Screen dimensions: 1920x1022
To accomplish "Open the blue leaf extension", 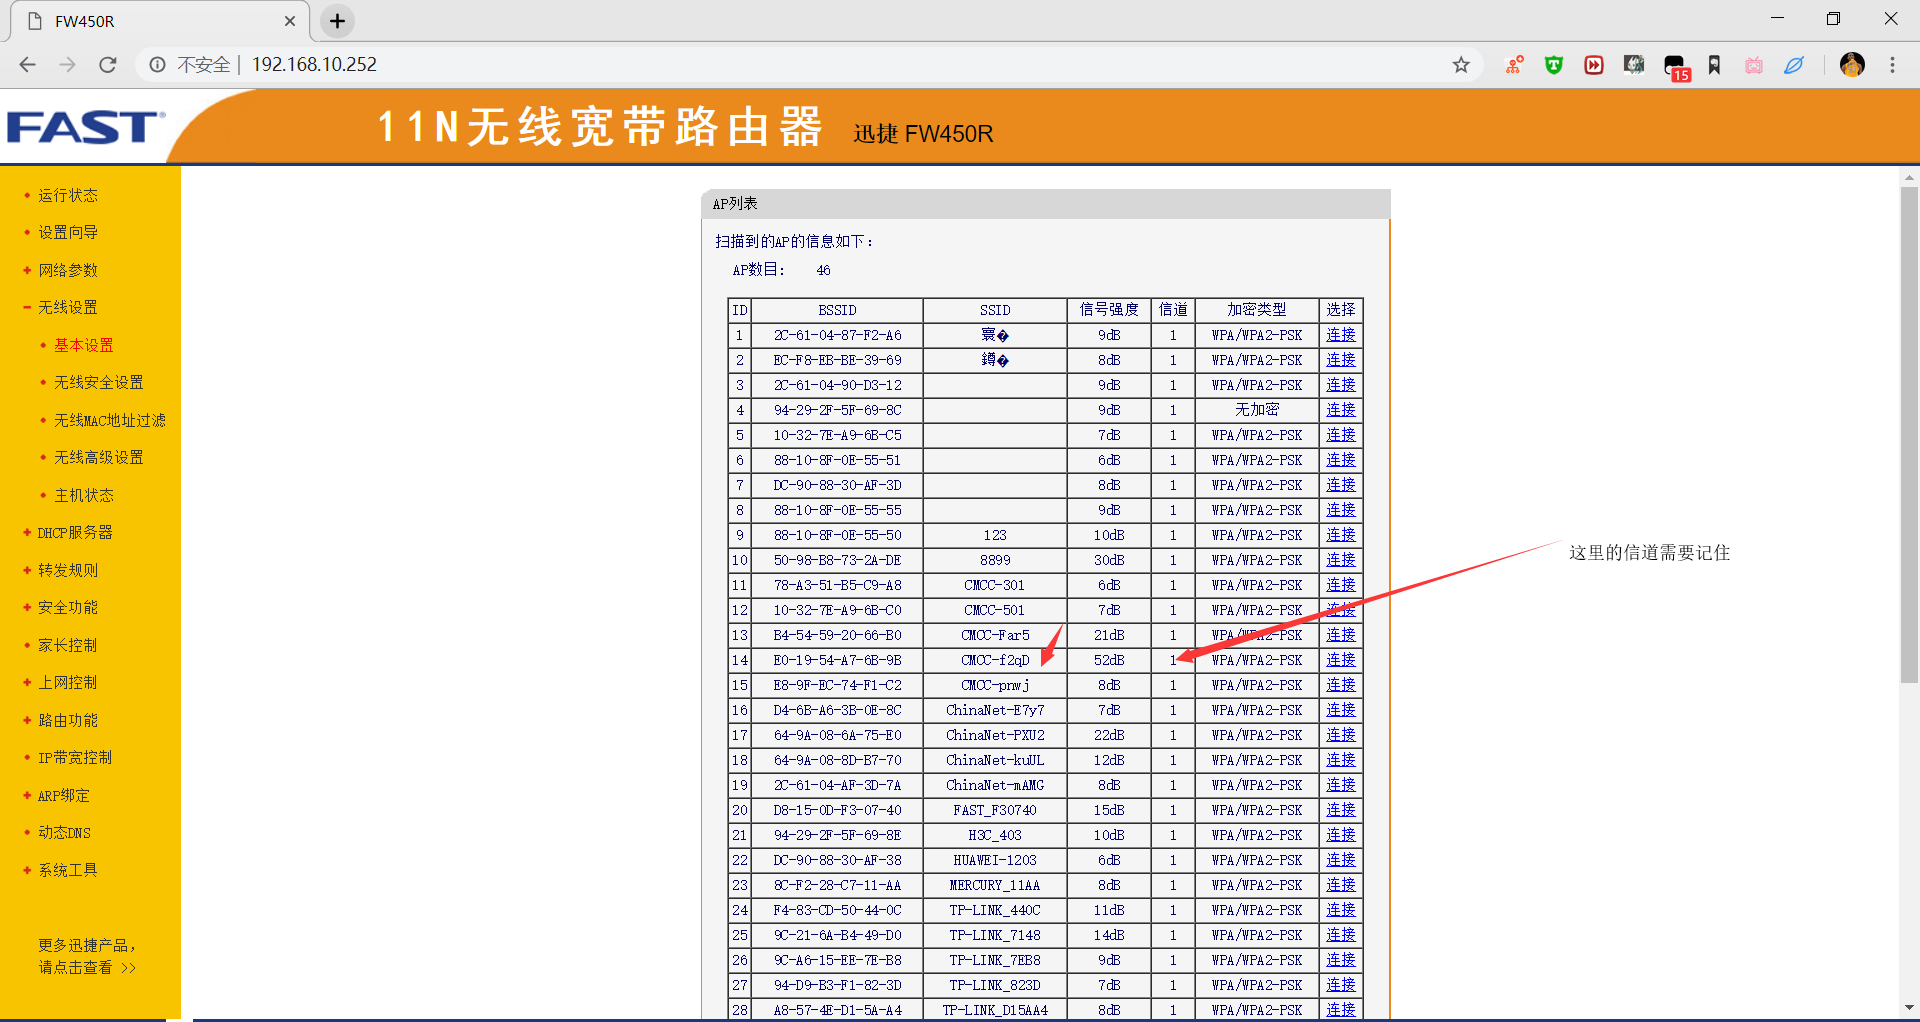I will pos(1794,64).
